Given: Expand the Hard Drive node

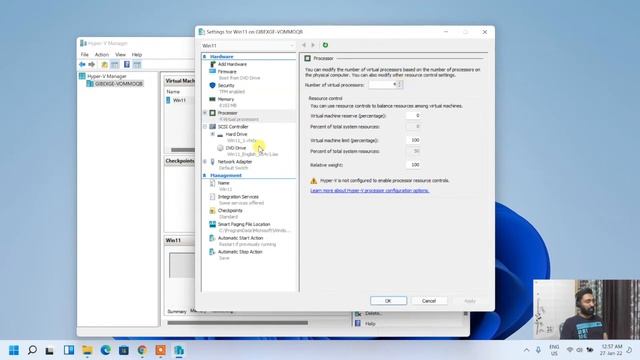Looking at the screenshot, I should click(x=212, y=134).
